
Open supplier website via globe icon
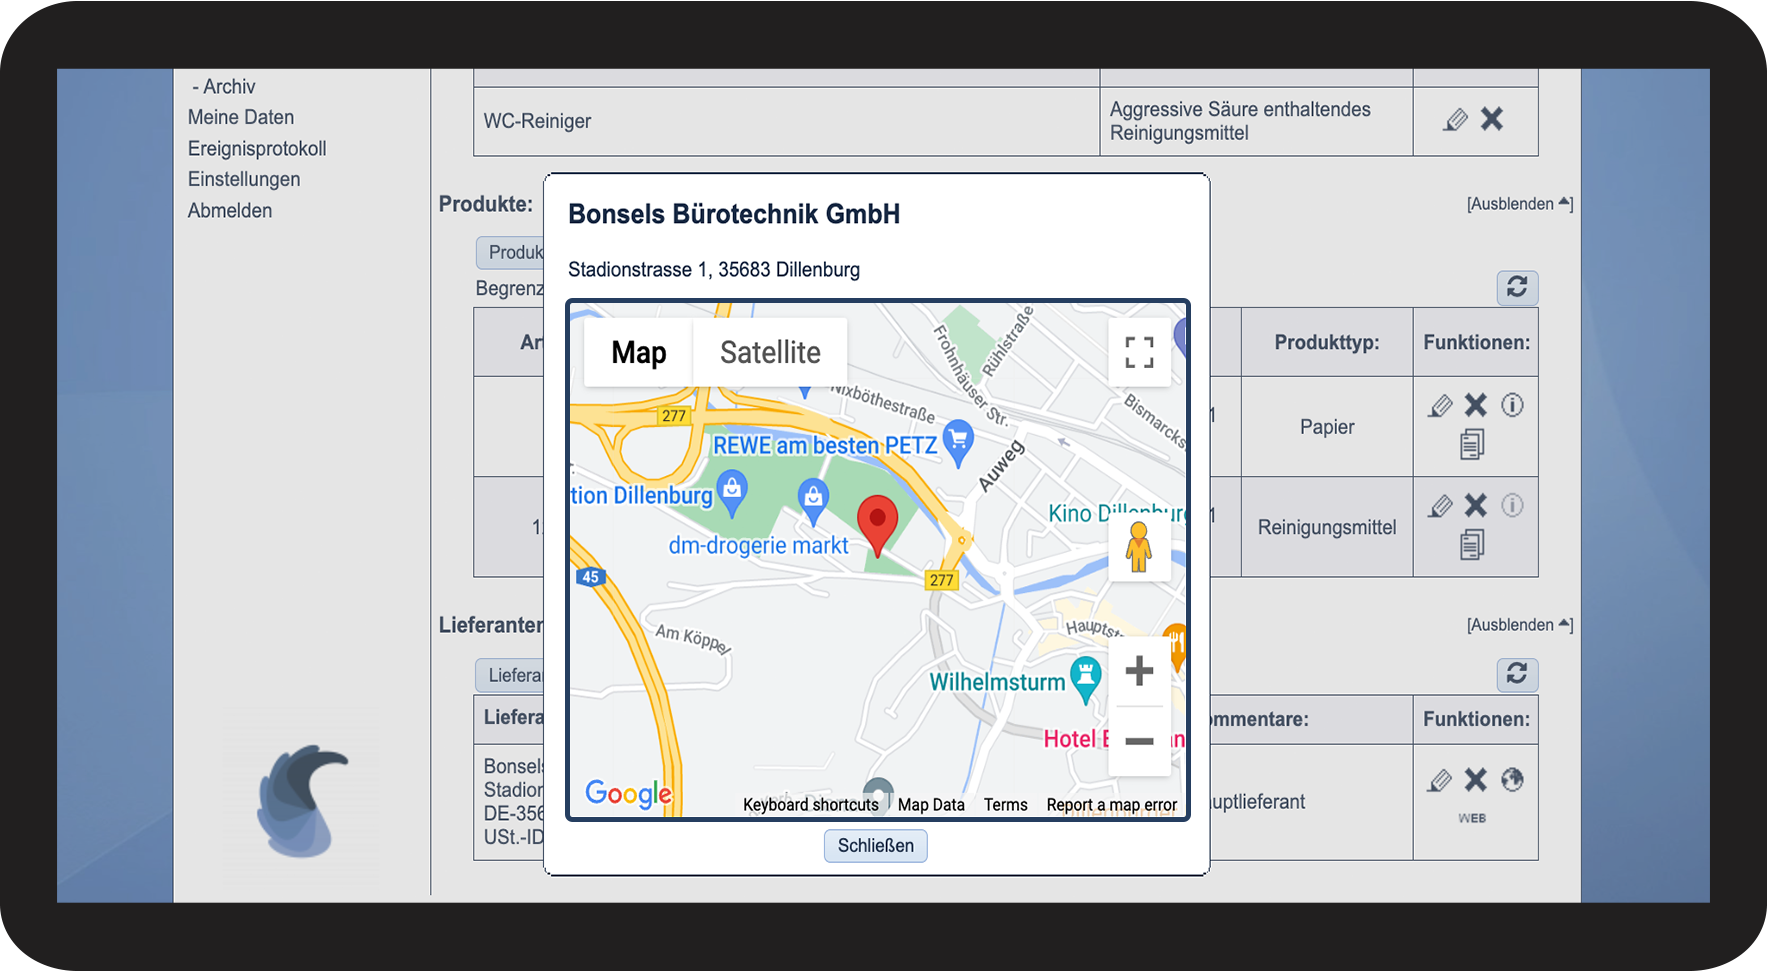pos(1512,780)
